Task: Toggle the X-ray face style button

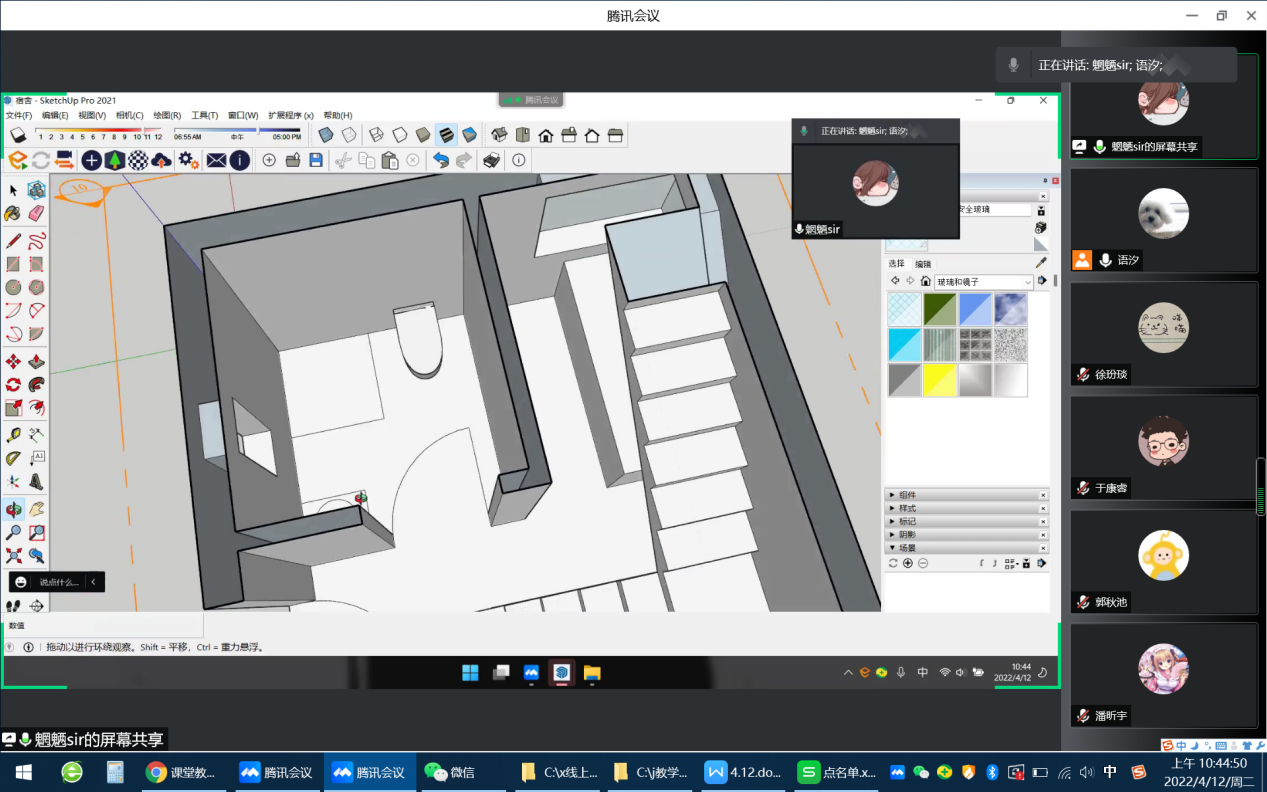Action: point(325,135)
